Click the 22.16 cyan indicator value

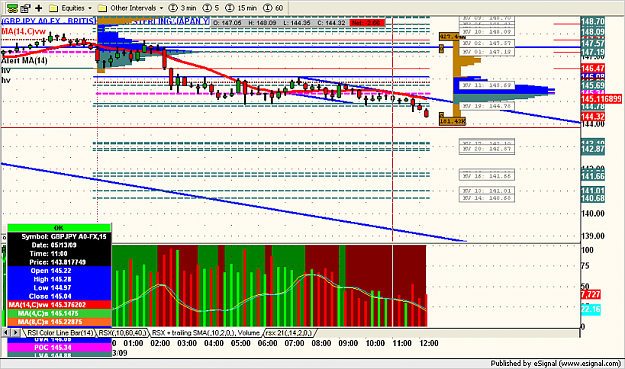[590, 309]
